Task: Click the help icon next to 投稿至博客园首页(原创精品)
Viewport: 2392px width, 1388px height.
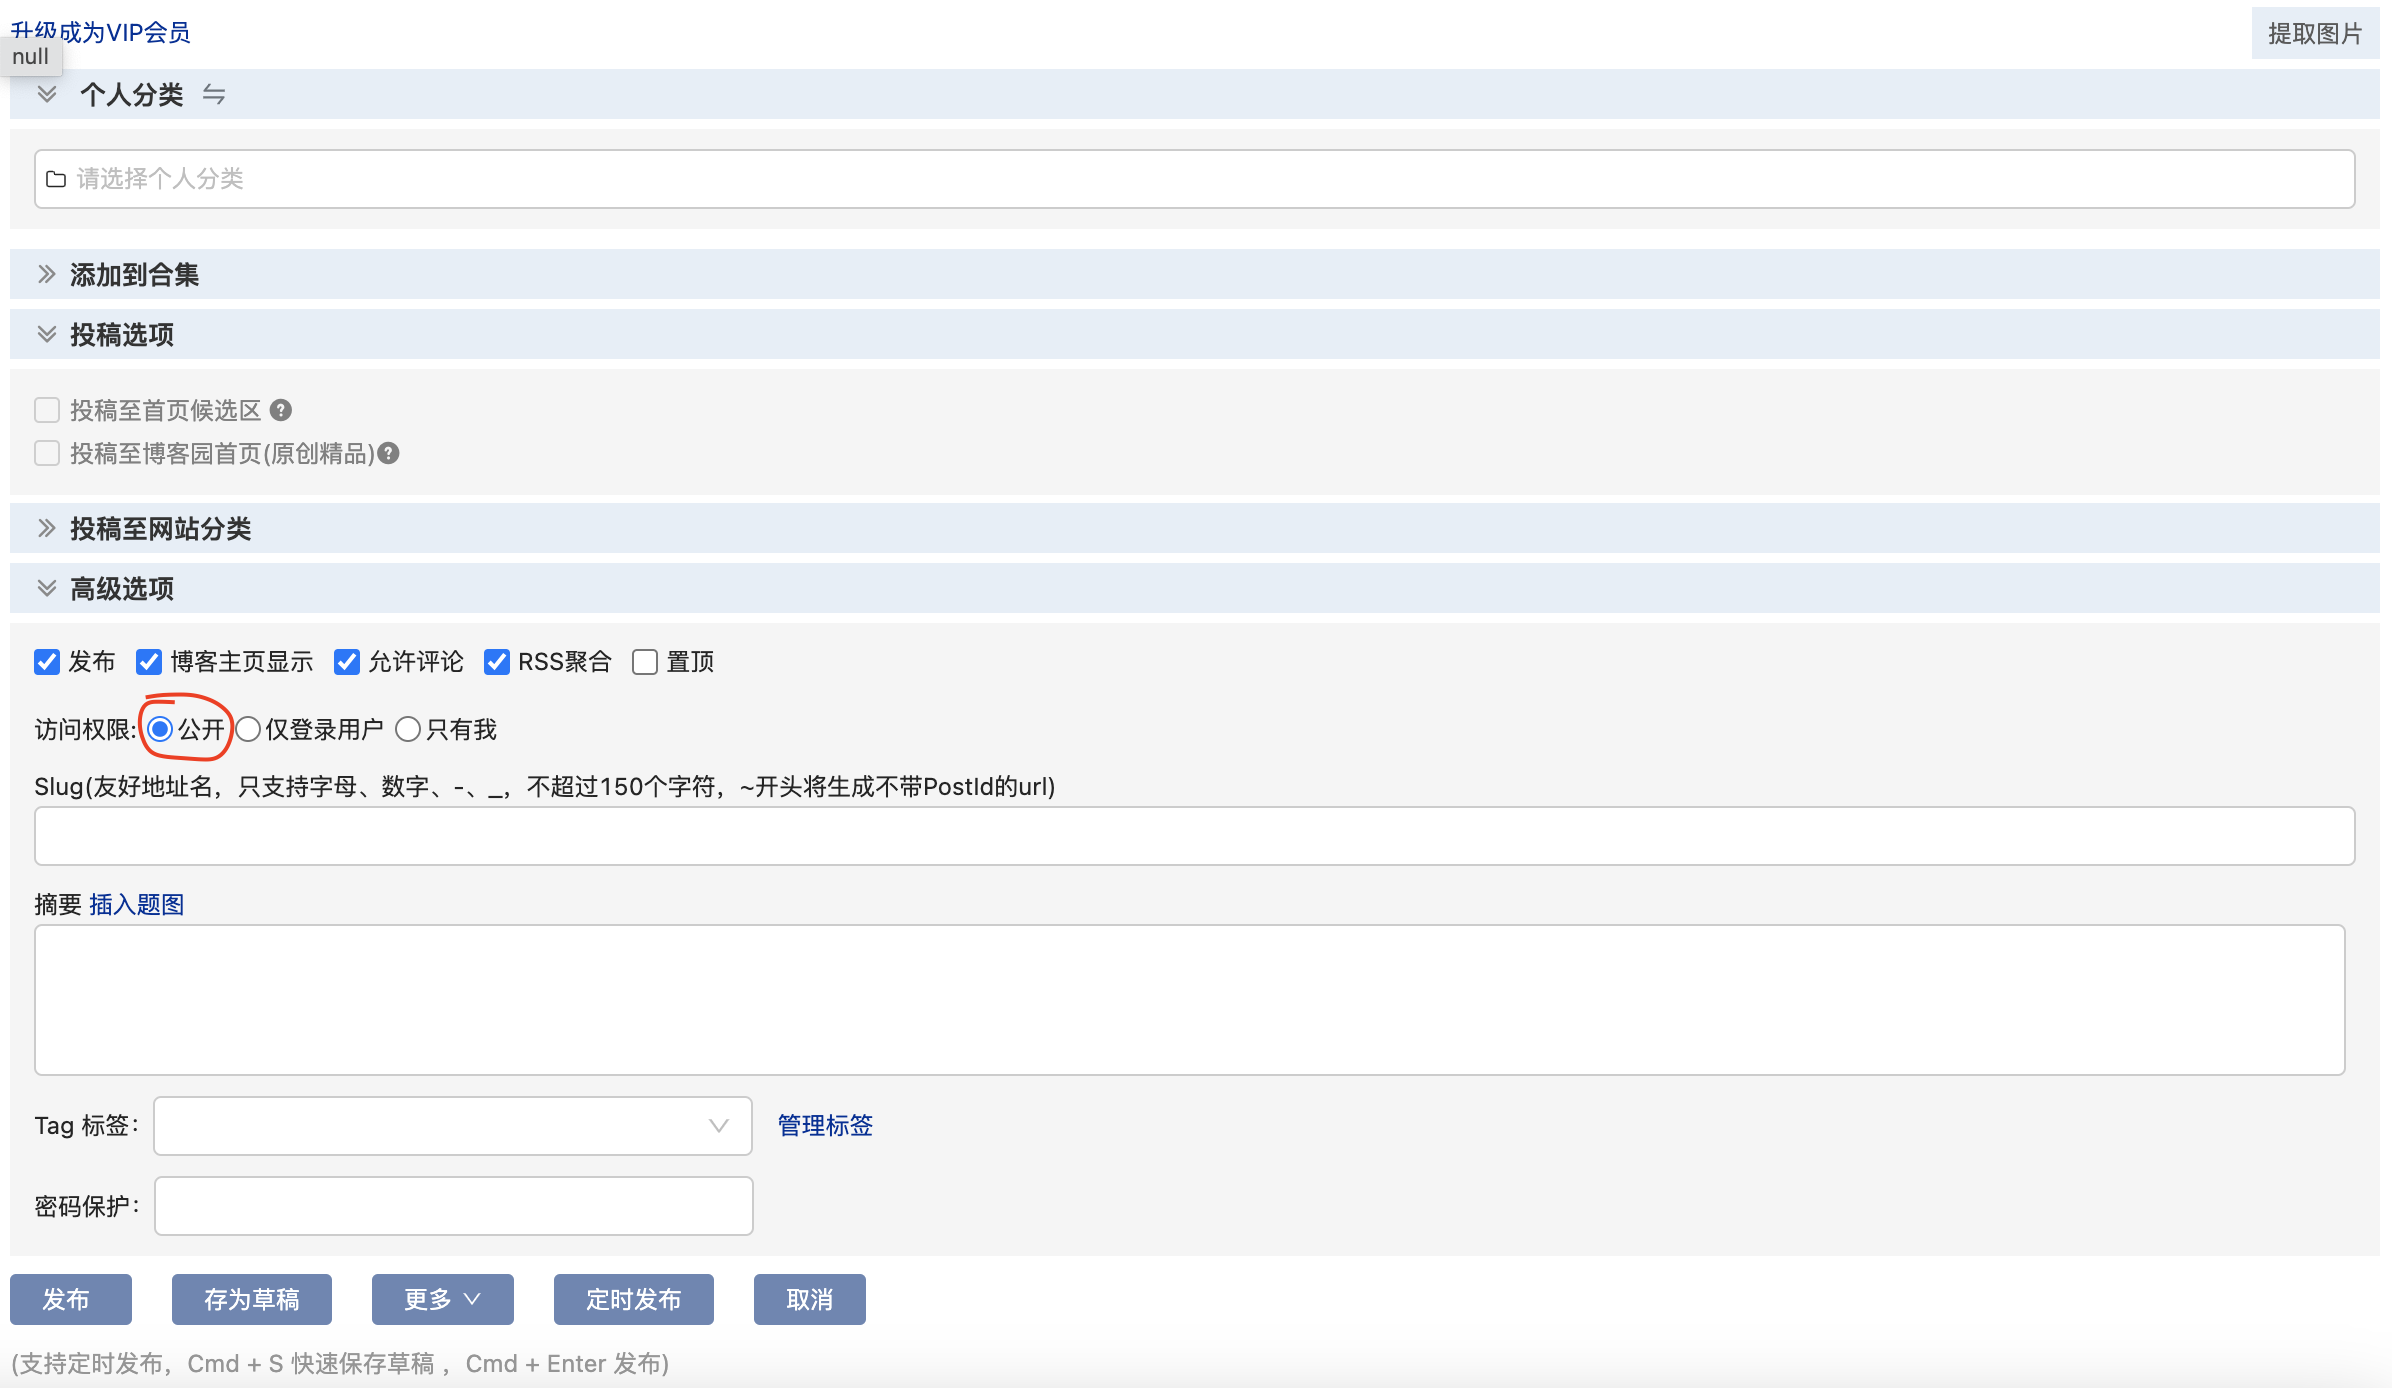Action: click(x=389, y=453)
